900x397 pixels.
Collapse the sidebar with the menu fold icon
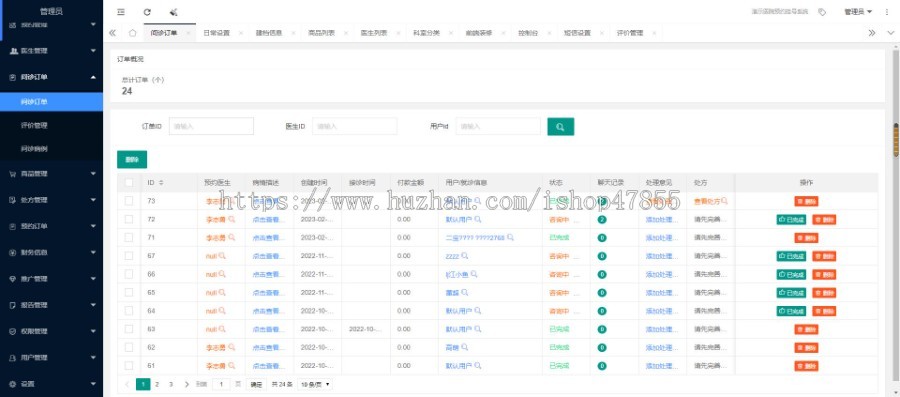pyautogui.click(x=121, y=11)
